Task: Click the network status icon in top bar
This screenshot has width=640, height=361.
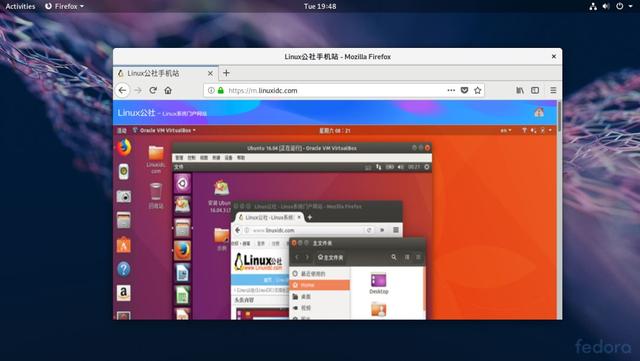Action: pos(593,6)
